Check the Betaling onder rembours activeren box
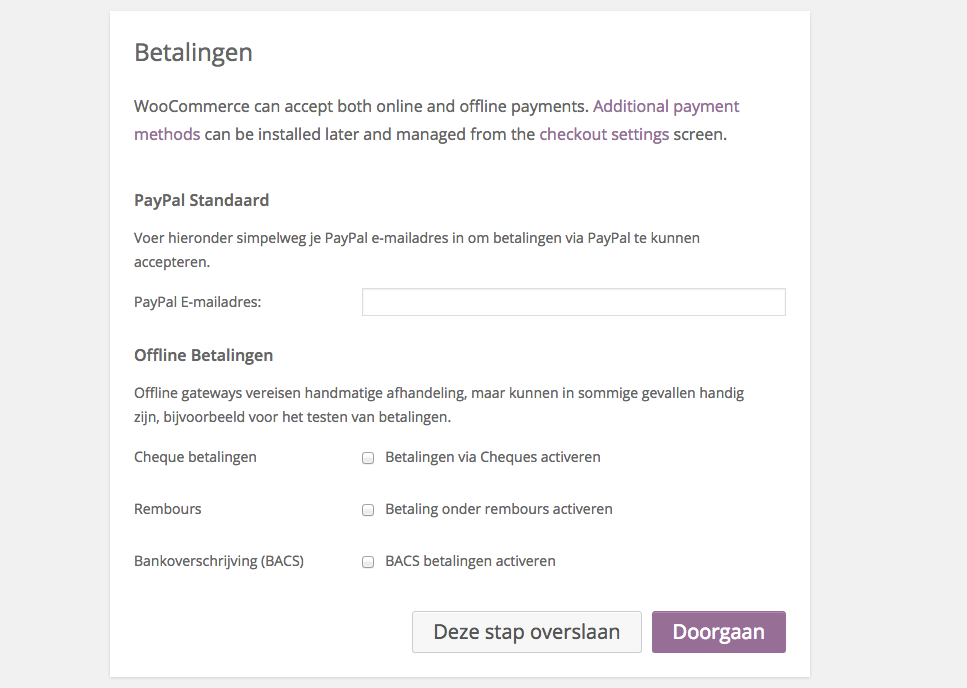This screenshot has height=688, width=967. pos(368,510)
